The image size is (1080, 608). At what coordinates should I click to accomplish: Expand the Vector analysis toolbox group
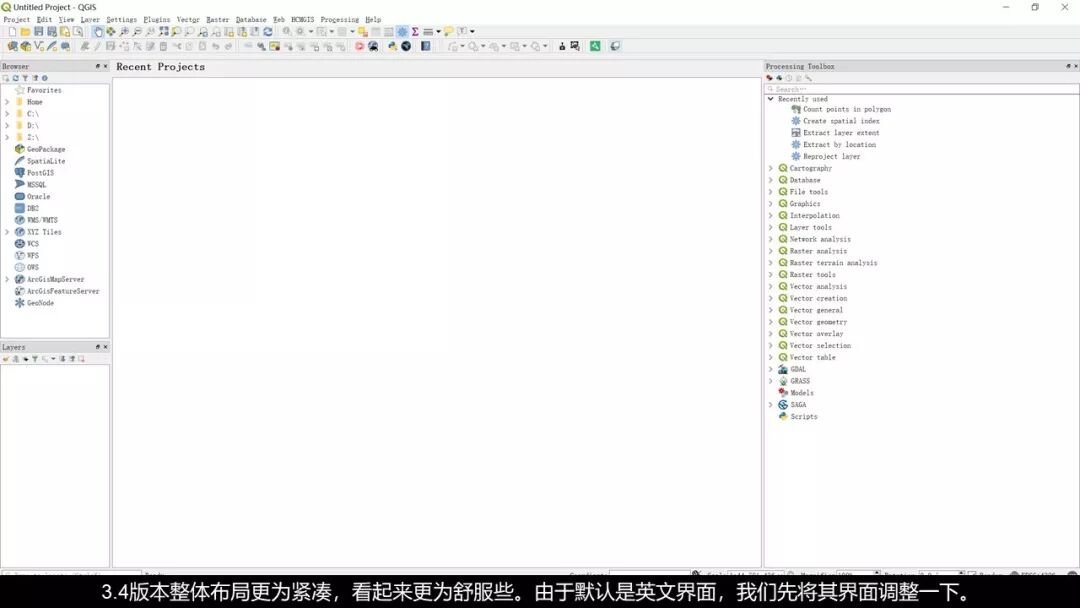[771, 286]
